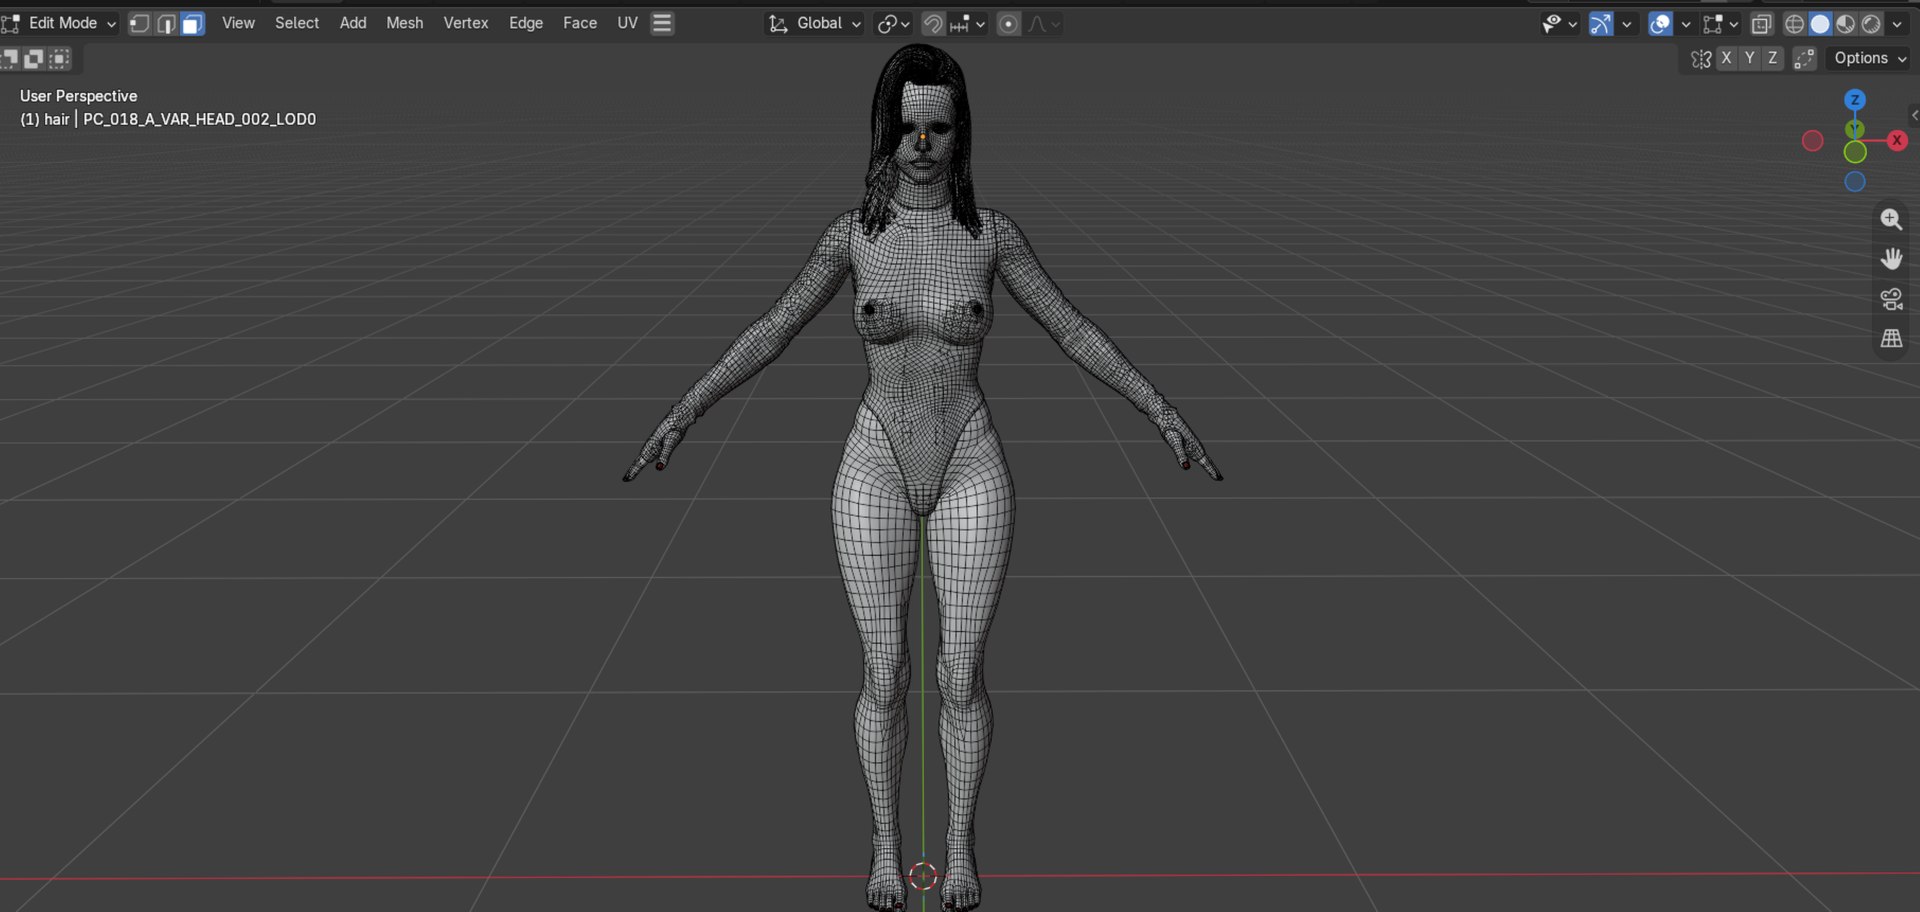The image size is (1920, 912).
Task: Toggle viewport gizmos display
Action: click(x=1601, y=24)
